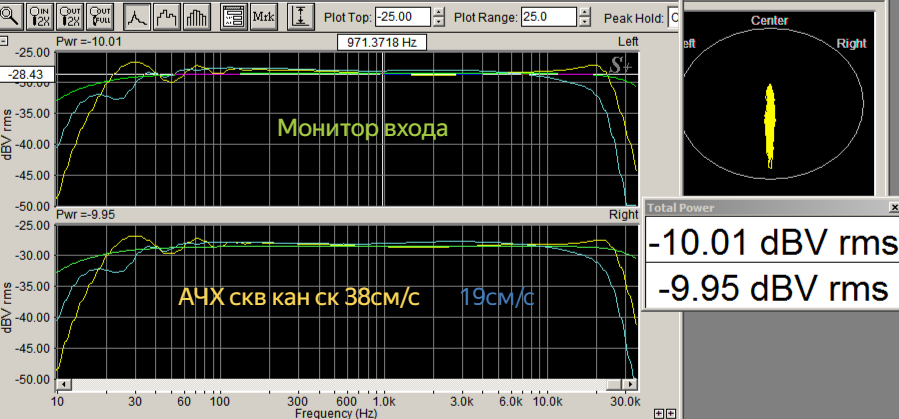This screenshot has width=899, height=419.
Task: Click the Plot Top: label
Action: pyautogui.click(x=347, y=18)
